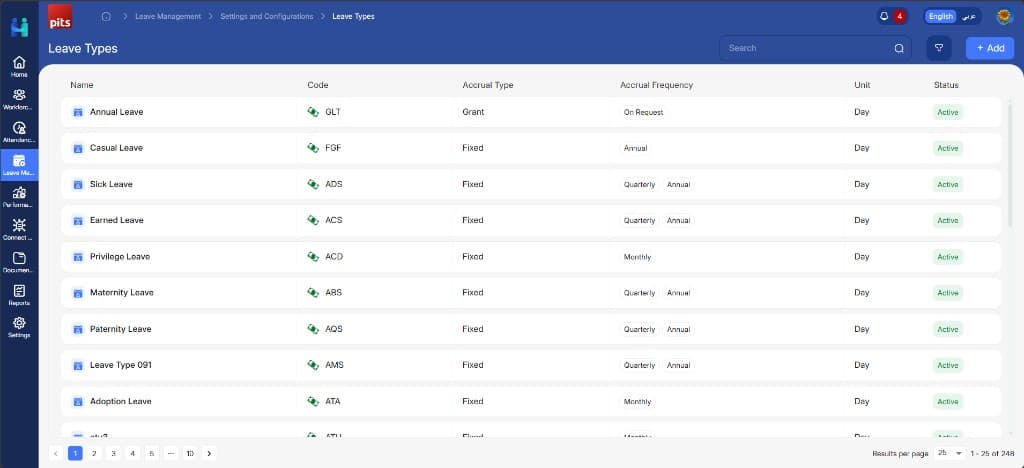Image resolution: width=1024 pixels, height=468 pixels.
Task: Click the Accrual Frequency column header
Action: pos(656,85)
